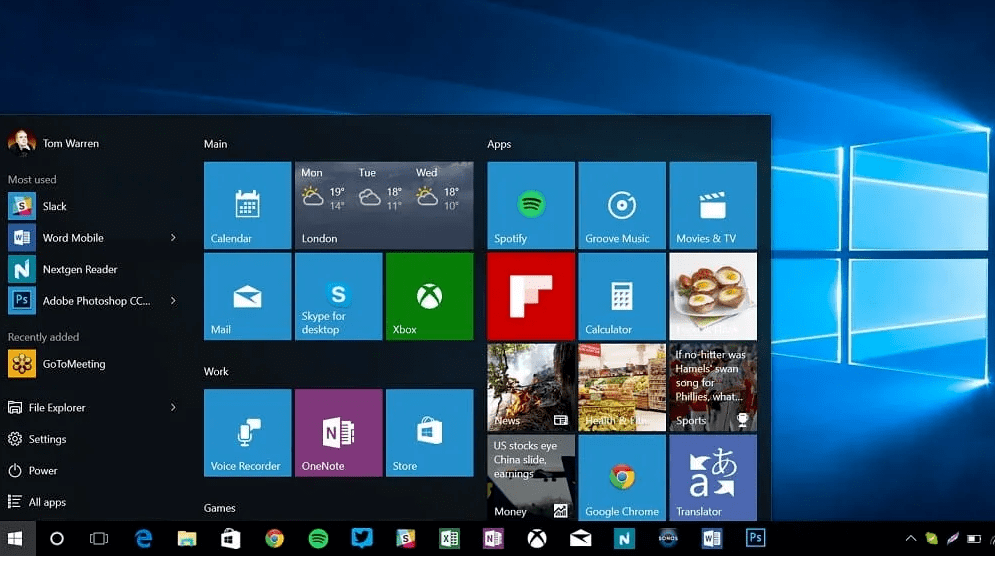Select Slack from Most used list
Screen dimensions: 995x561
coord(55,206)
